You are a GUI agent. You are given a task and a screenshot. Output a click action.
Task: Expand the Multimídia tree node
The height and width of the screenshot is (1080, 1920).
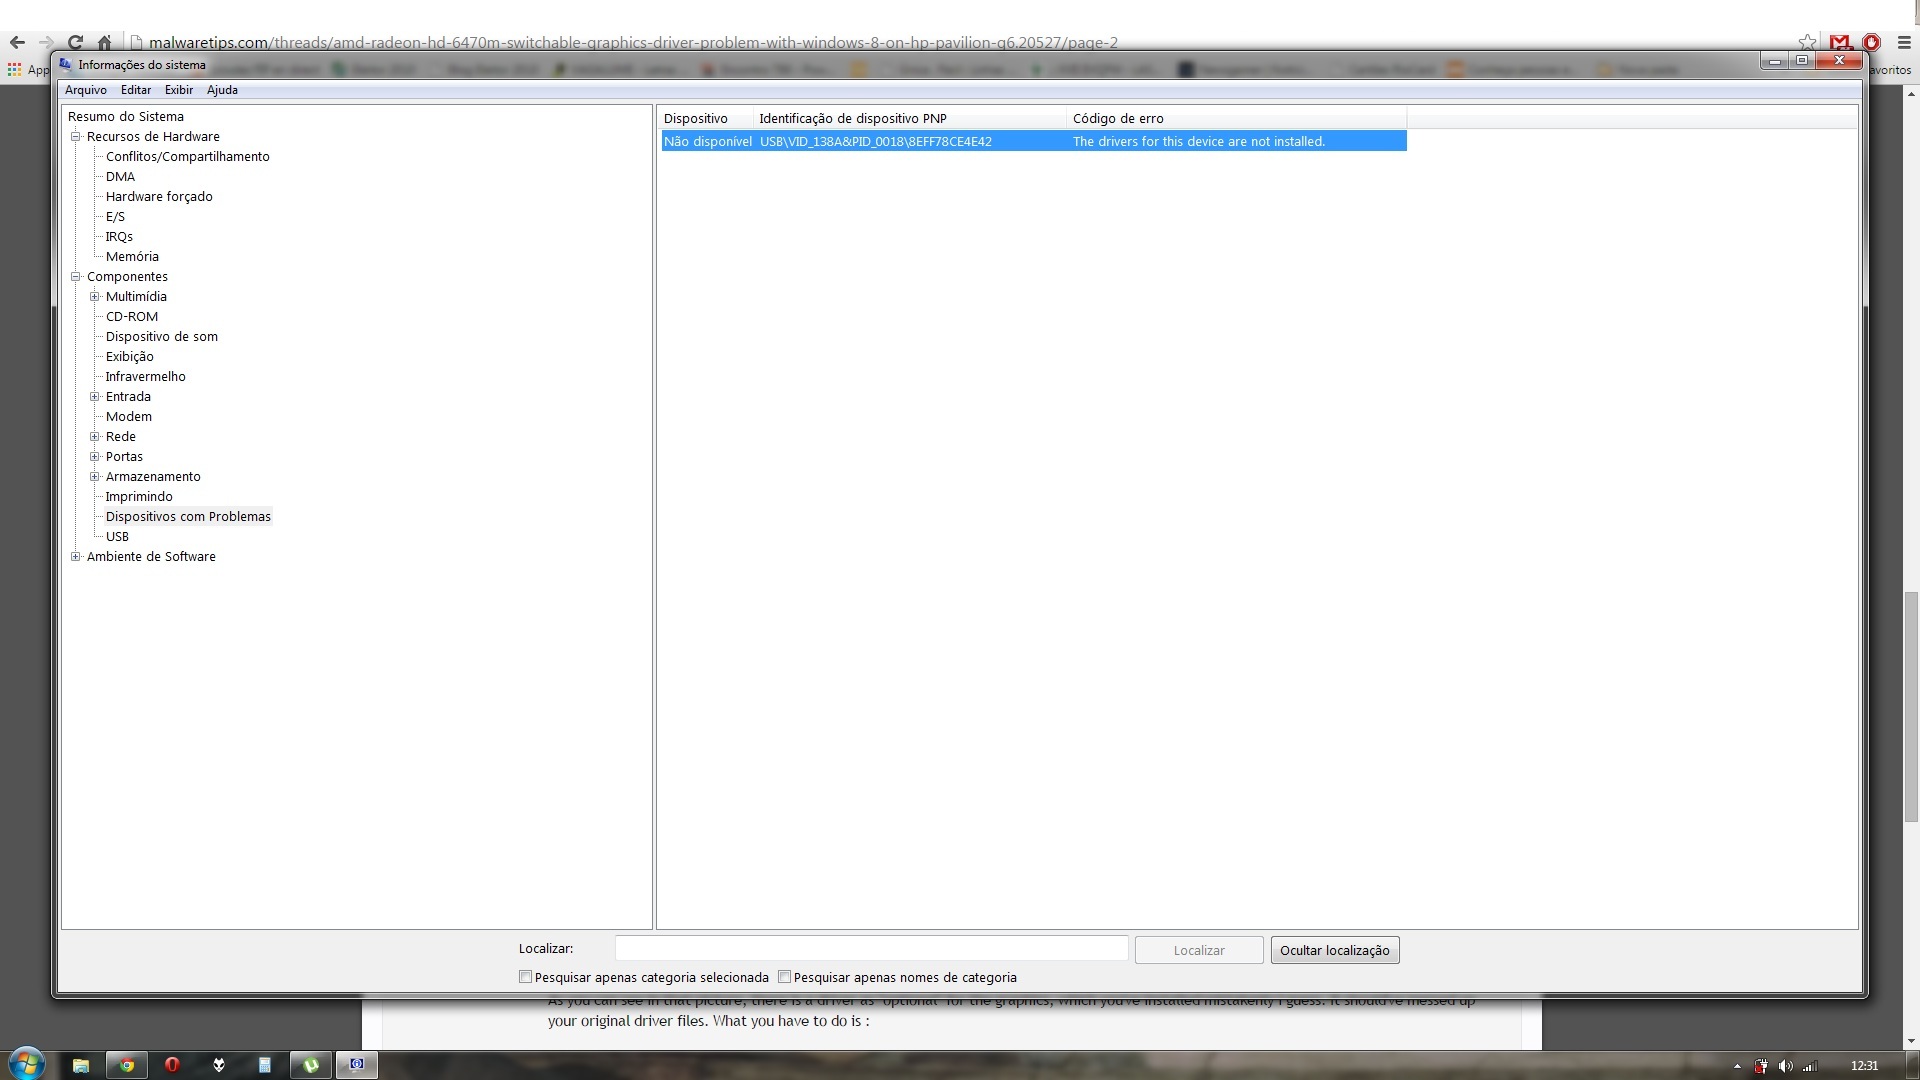[x=95, y=297]
